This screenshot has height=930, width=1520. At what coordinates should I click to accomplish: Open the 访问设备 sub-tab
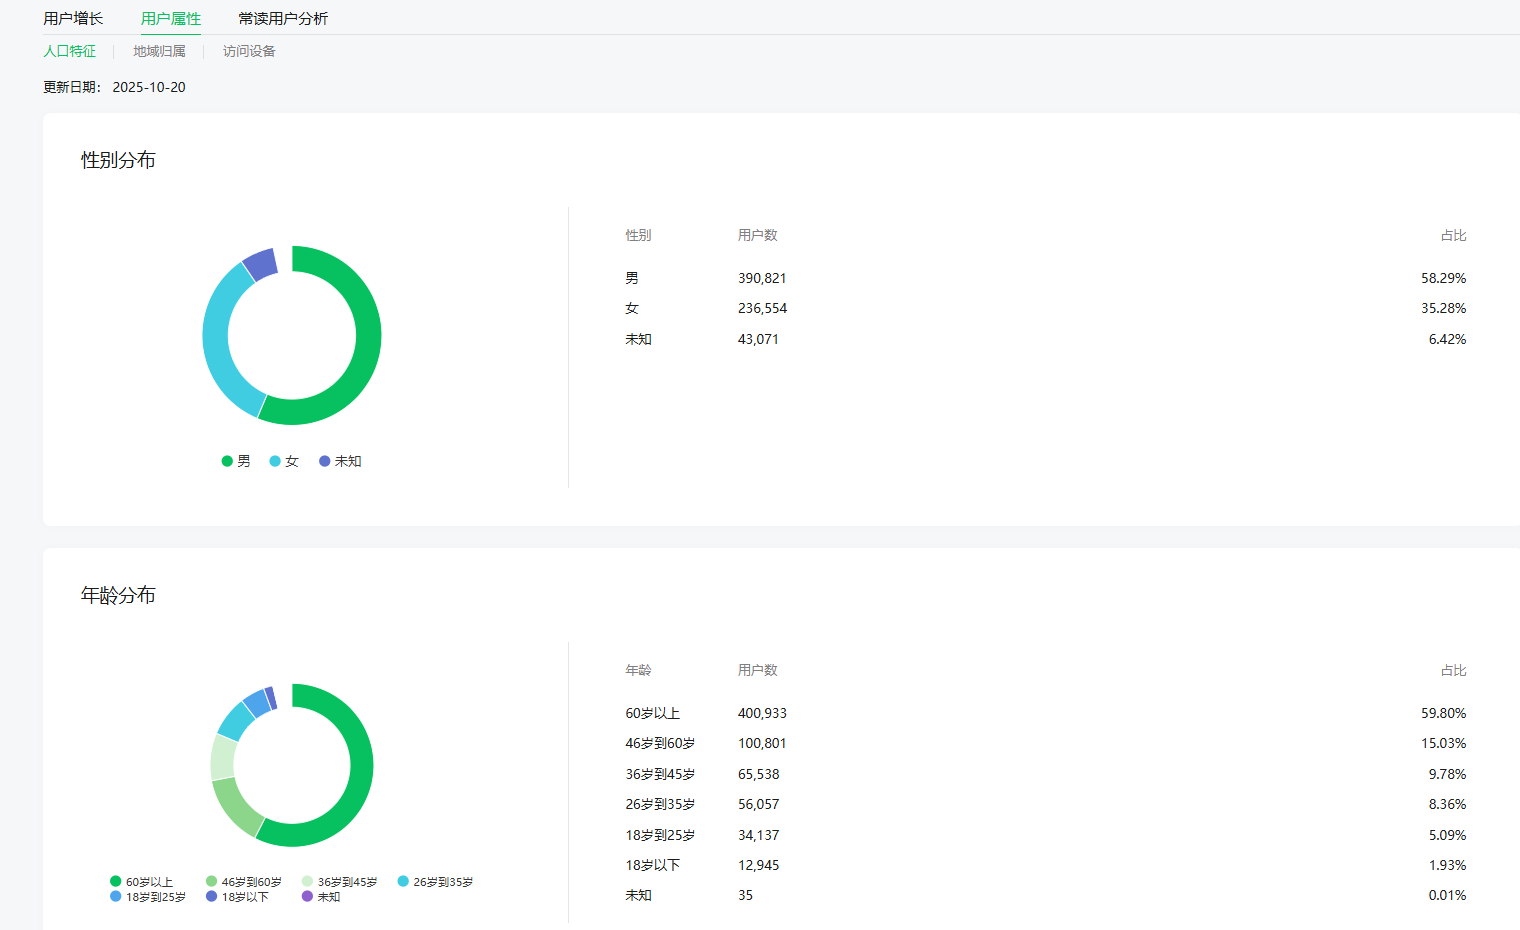(249, 51)
